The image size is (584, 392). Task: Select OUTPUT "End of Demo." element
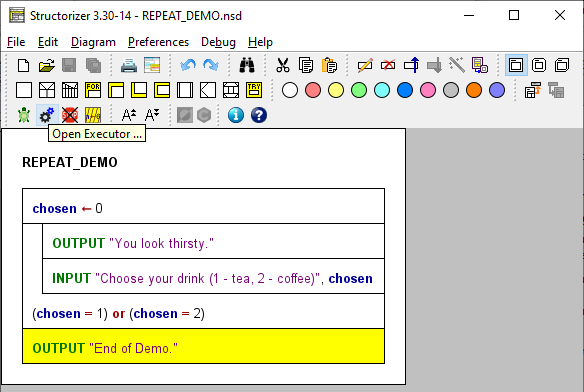tap(203, 346)
